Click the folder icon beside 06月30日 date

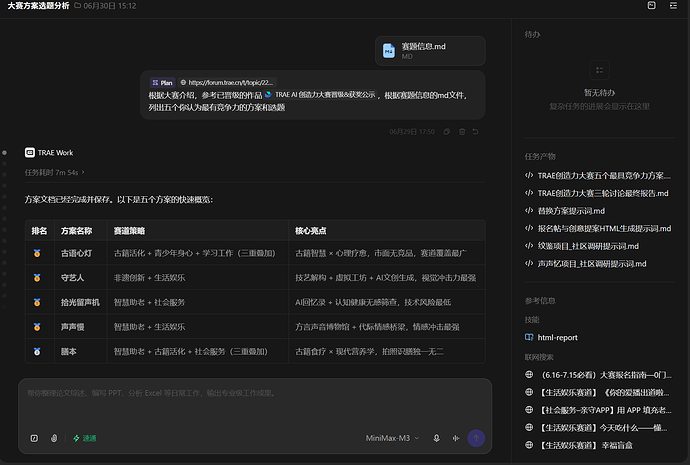(x=77, y=5)
